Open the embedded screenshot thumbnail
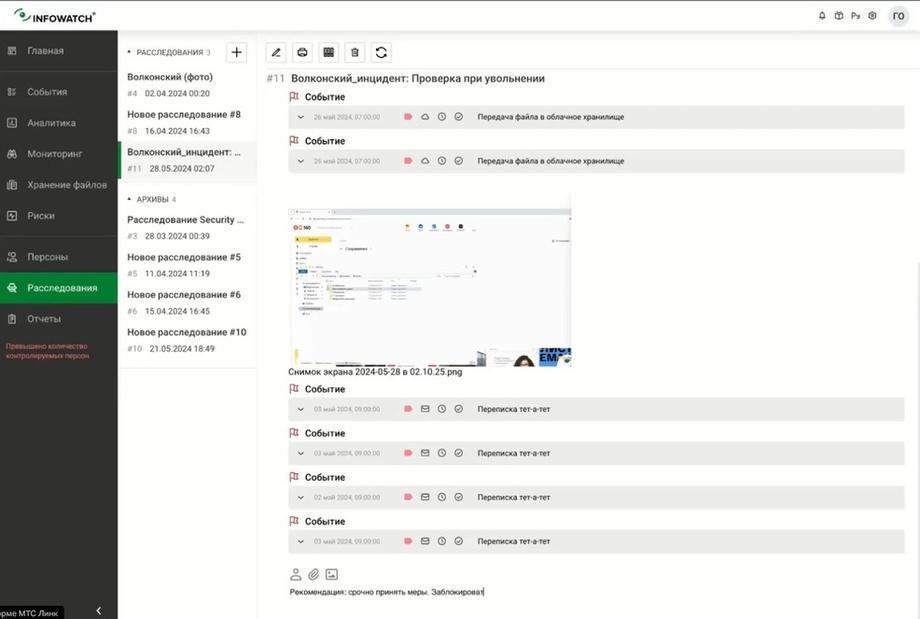The height and width of the screenshot is (619, 920). [429, 287]
